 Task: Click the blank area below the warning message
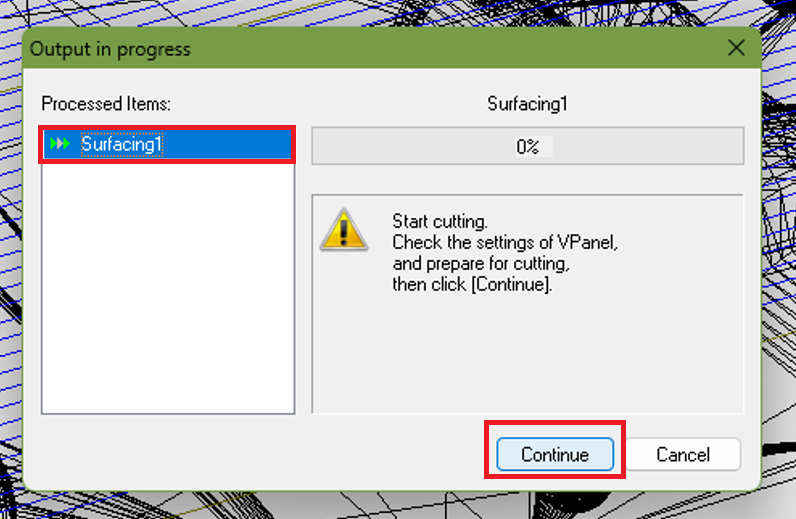(x=528, y=353)
